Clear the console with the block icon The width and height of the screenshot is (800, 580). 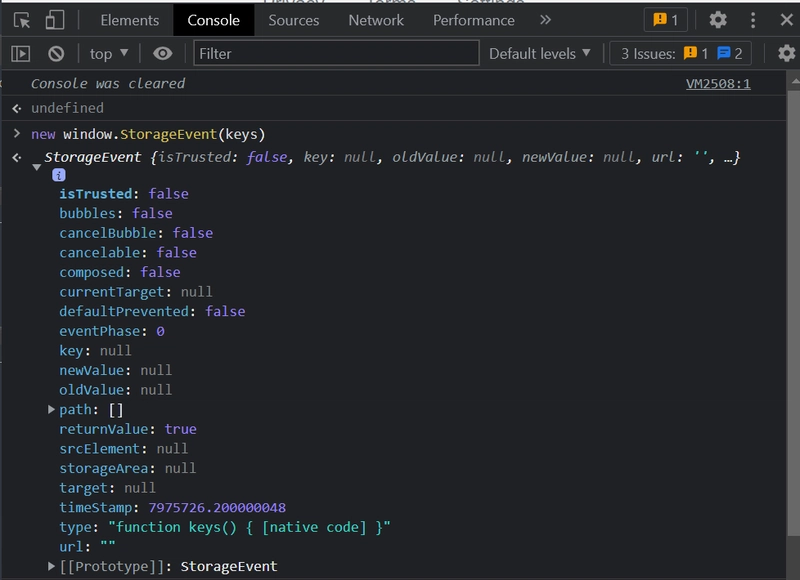coord(56,54)
